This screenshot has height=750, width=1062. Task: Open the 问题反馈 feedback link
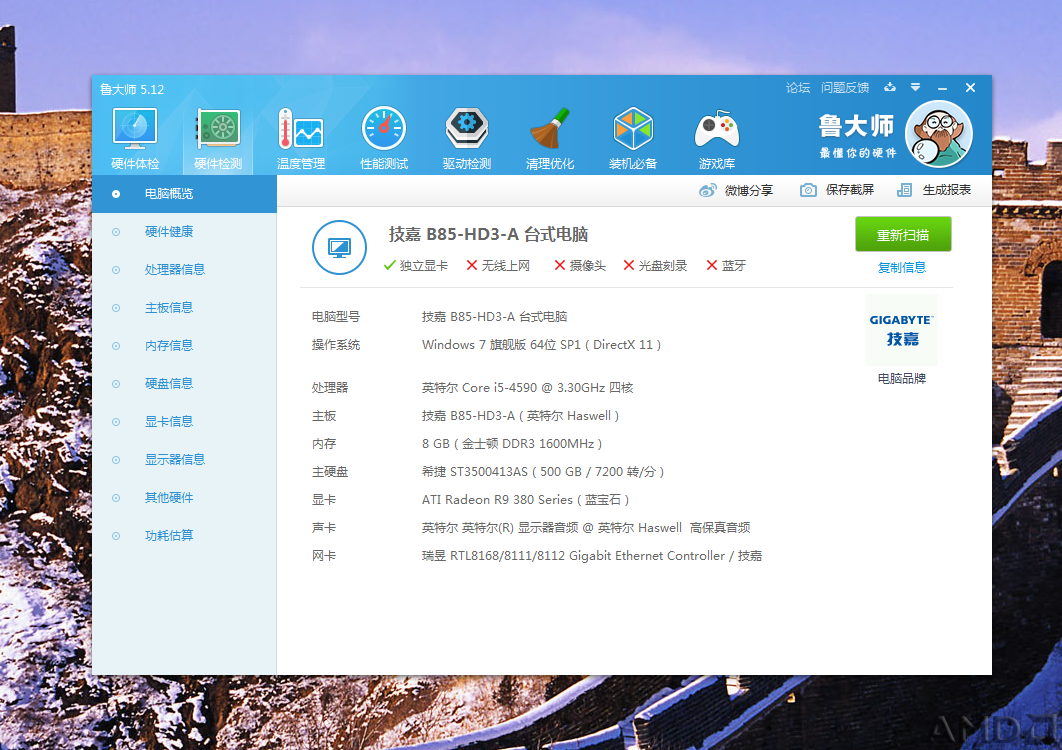tap(845, 87)
